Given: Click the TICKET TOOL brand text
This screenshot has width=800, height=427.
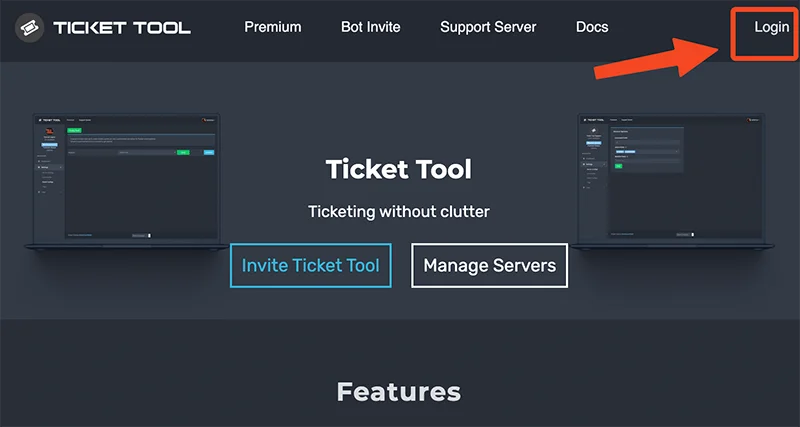Looking at the screenshot, I should pos(122,28).
